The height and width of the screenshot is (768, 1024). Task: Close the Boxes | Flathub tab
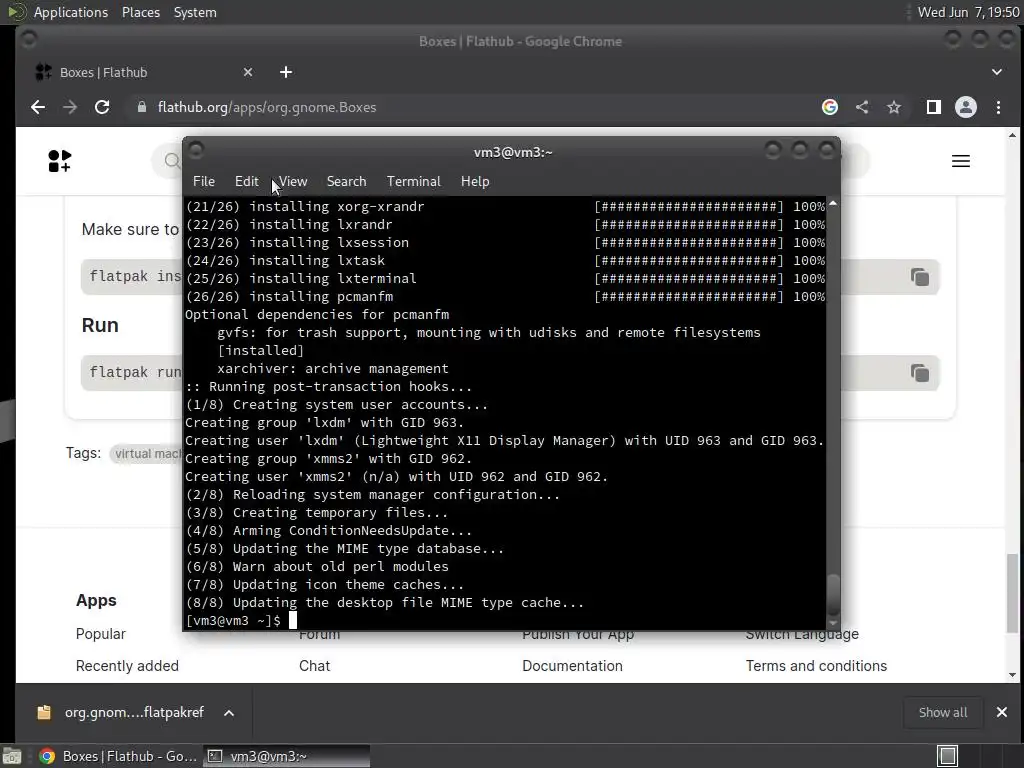tap(248, 72)
